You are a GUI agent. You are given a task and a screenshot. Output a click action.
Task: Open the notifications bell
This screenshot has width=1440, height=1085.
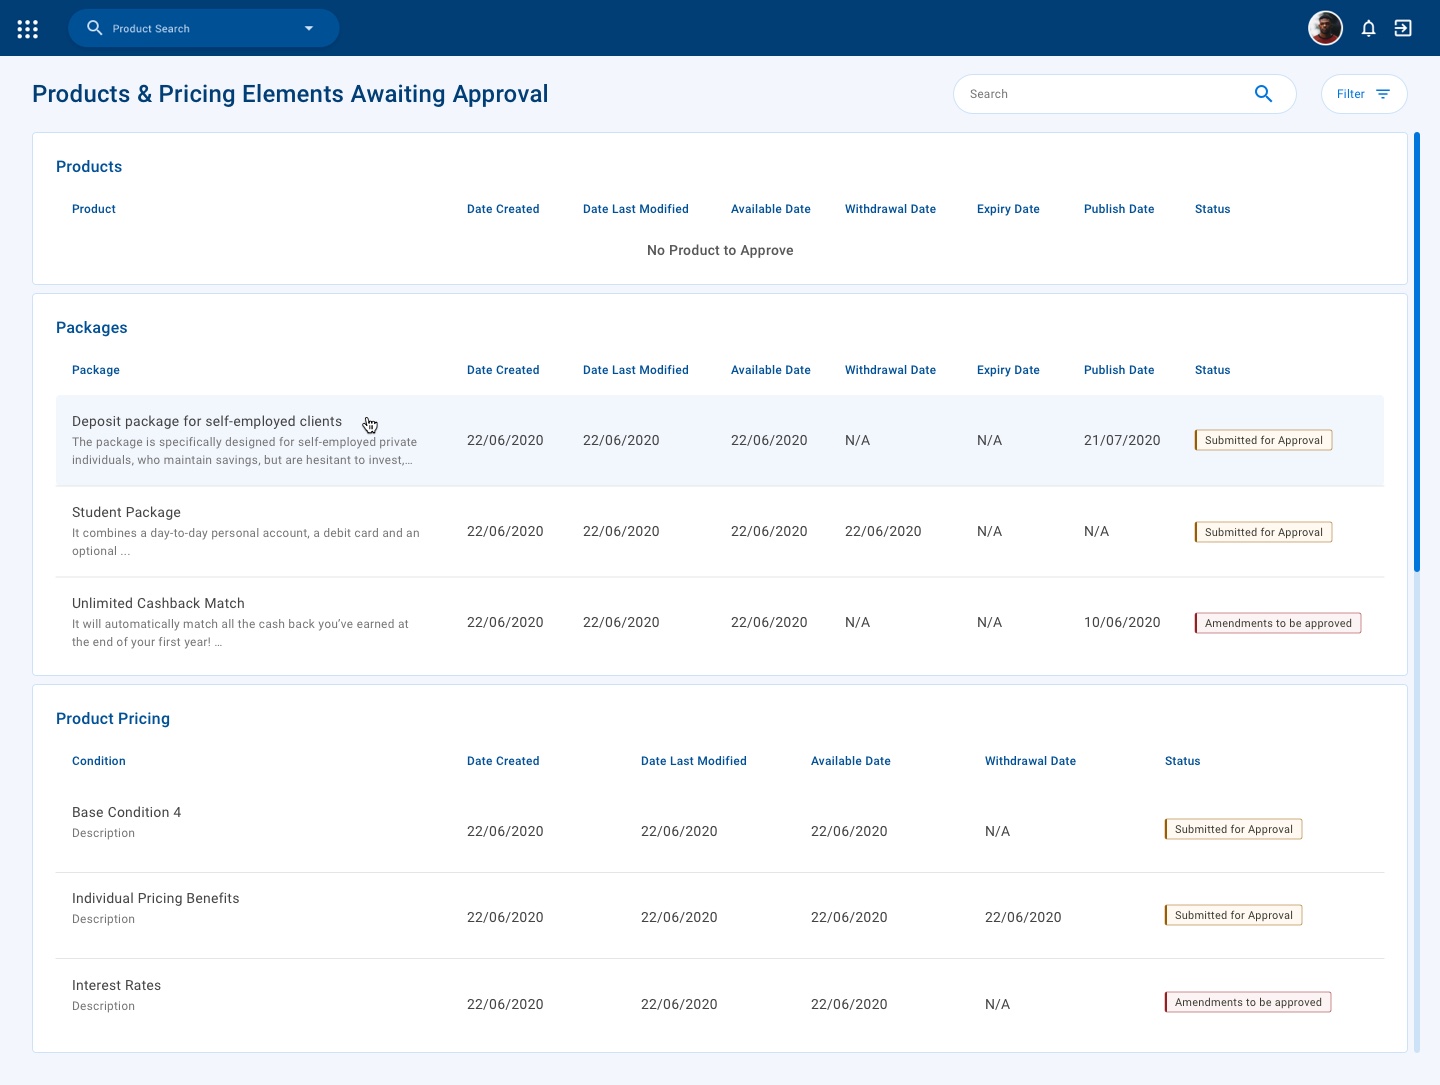(1369, 28)
